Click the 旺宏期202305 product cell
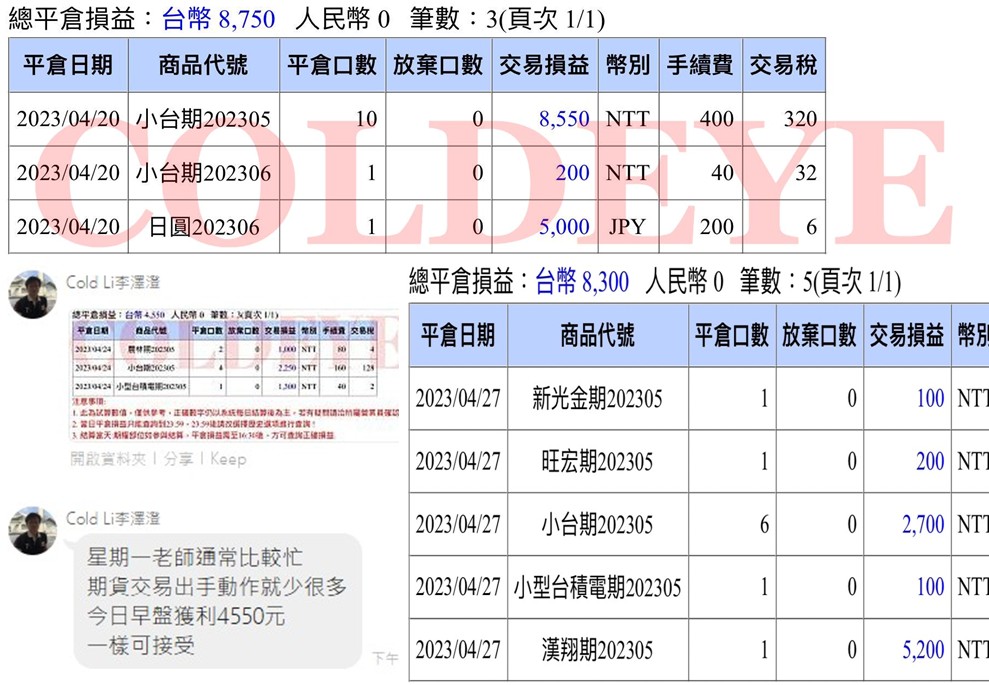Viewport: 989px width, 685px height. (x=597, y=462)
